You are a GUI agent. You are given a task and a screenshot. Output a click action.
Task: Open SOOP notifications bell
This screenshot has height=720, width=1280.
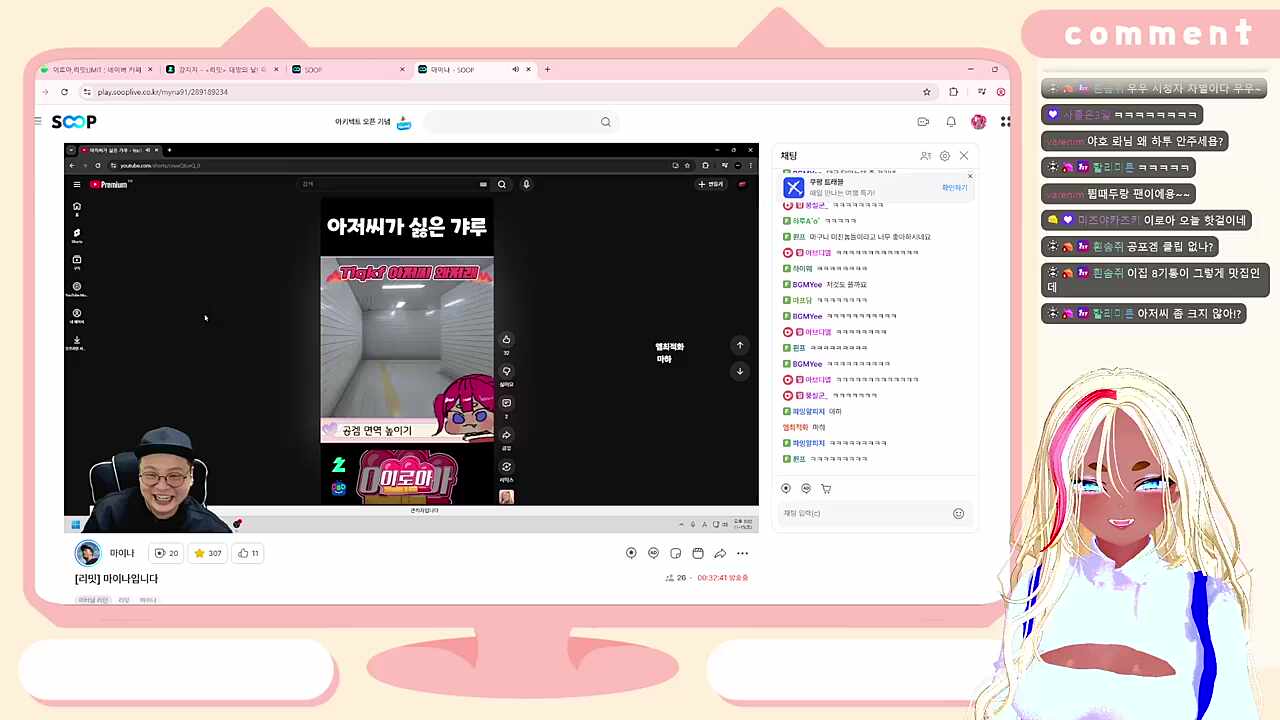click(x=951, y=122)
